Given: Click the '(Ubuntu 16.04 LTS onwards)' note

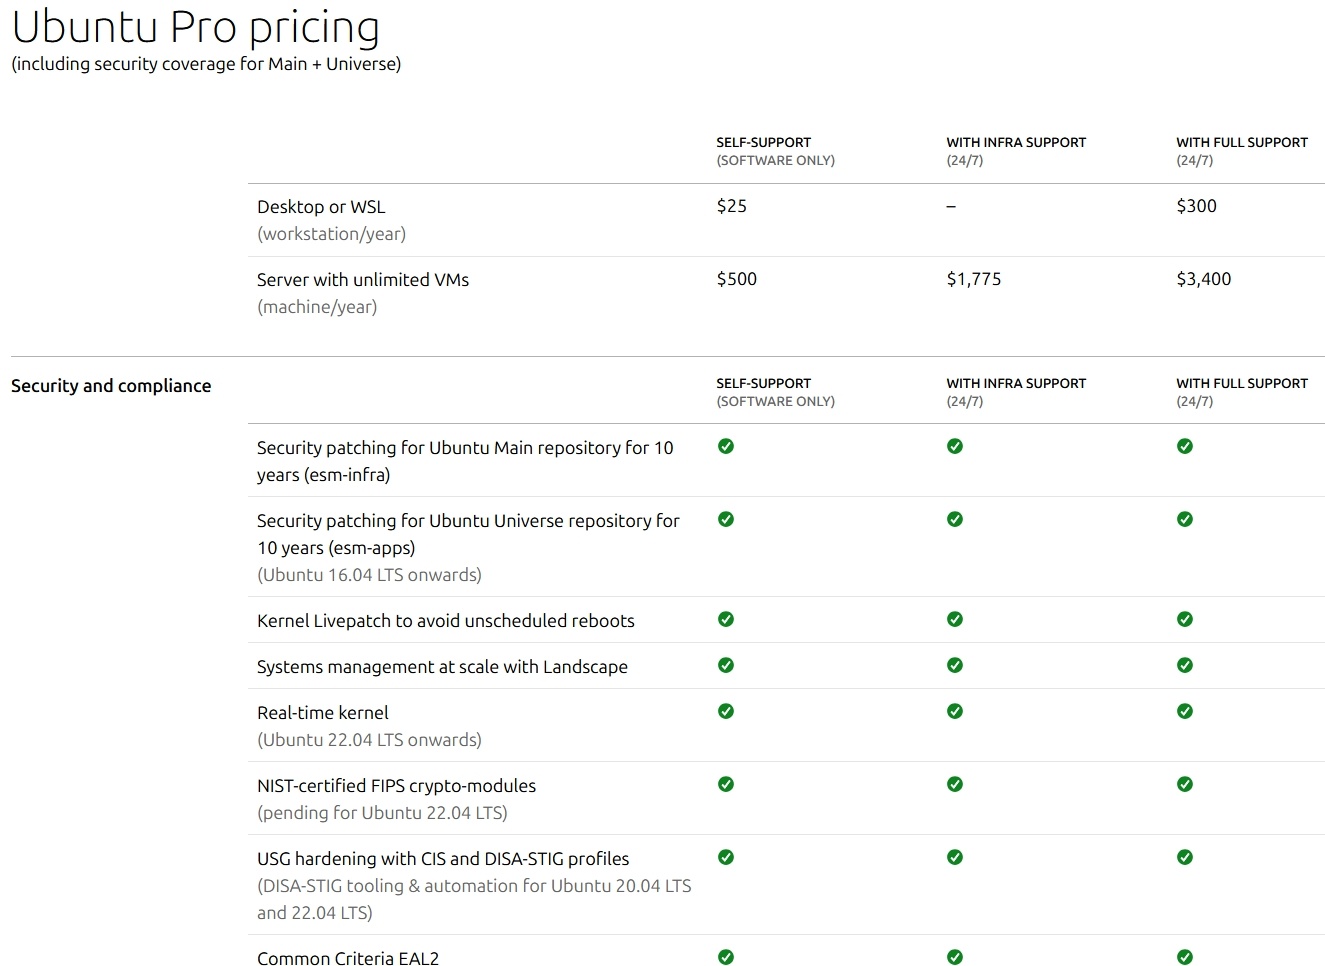Looking at the screenshot, I should [369, 575].
